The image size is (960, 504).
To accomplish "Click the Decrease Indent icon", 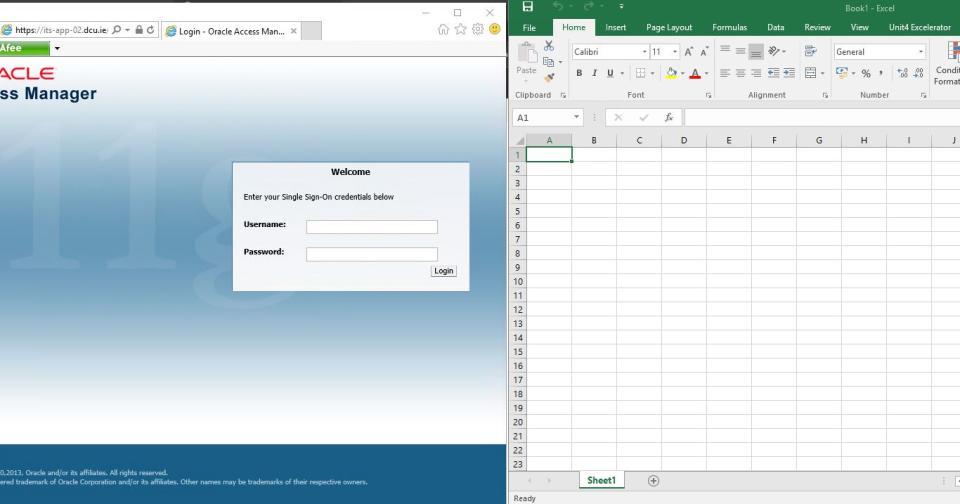I will 773,73.
